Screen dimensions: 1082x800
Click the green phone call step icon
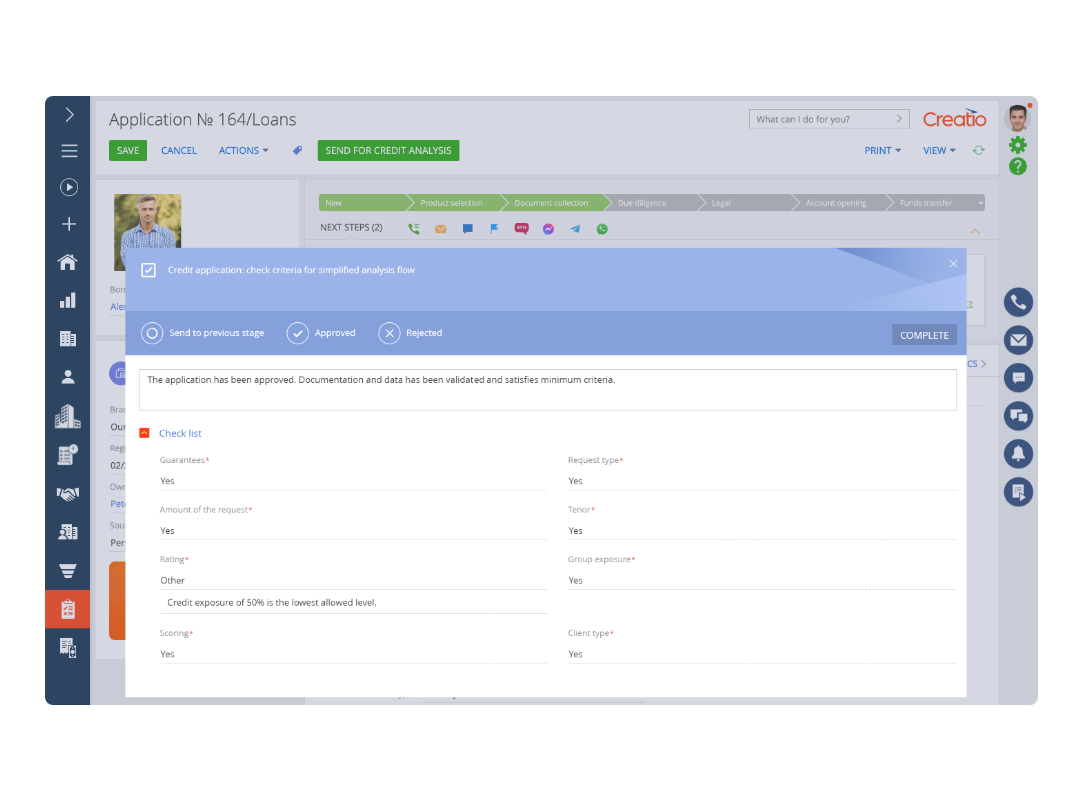pyautogui.click(x=414, y=228)
